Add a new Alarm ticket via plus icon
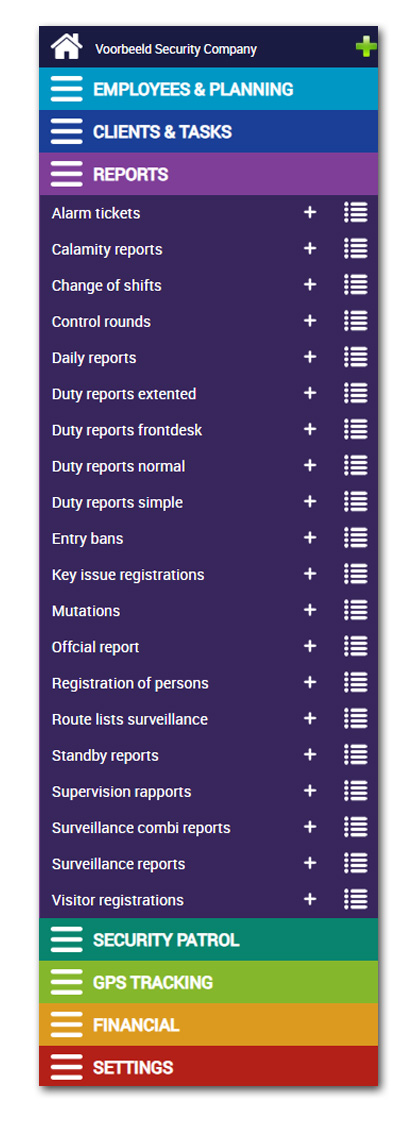The width and height of the screenshot is (397, 1140). 310,212
